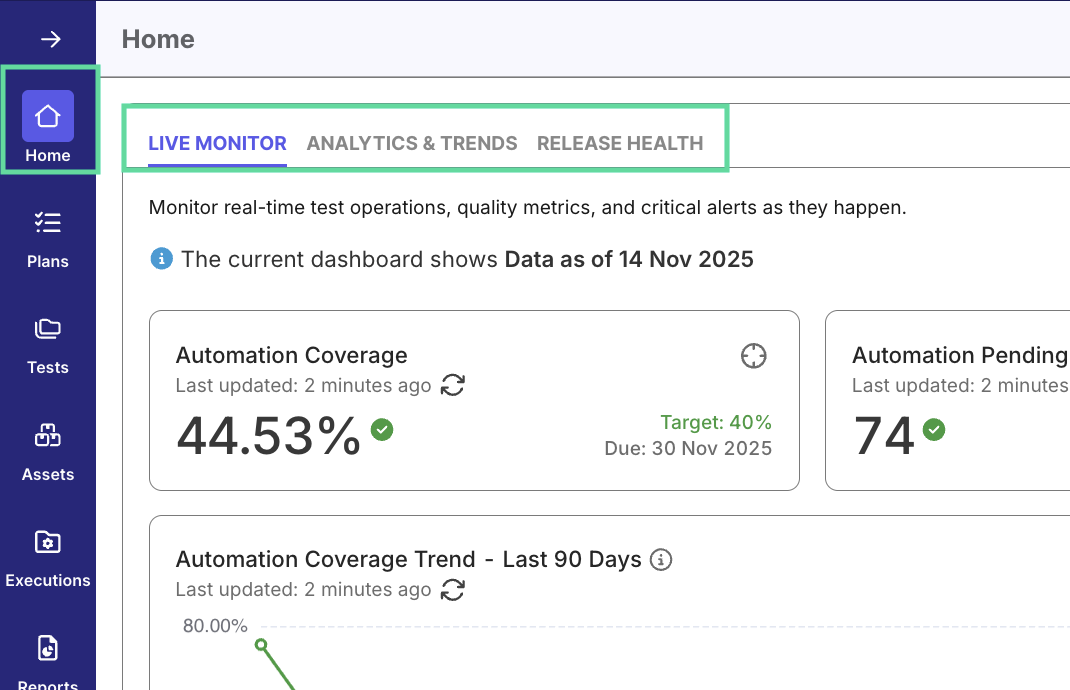Refresh the Automation Coverage Trend chart

pos(452,590)
